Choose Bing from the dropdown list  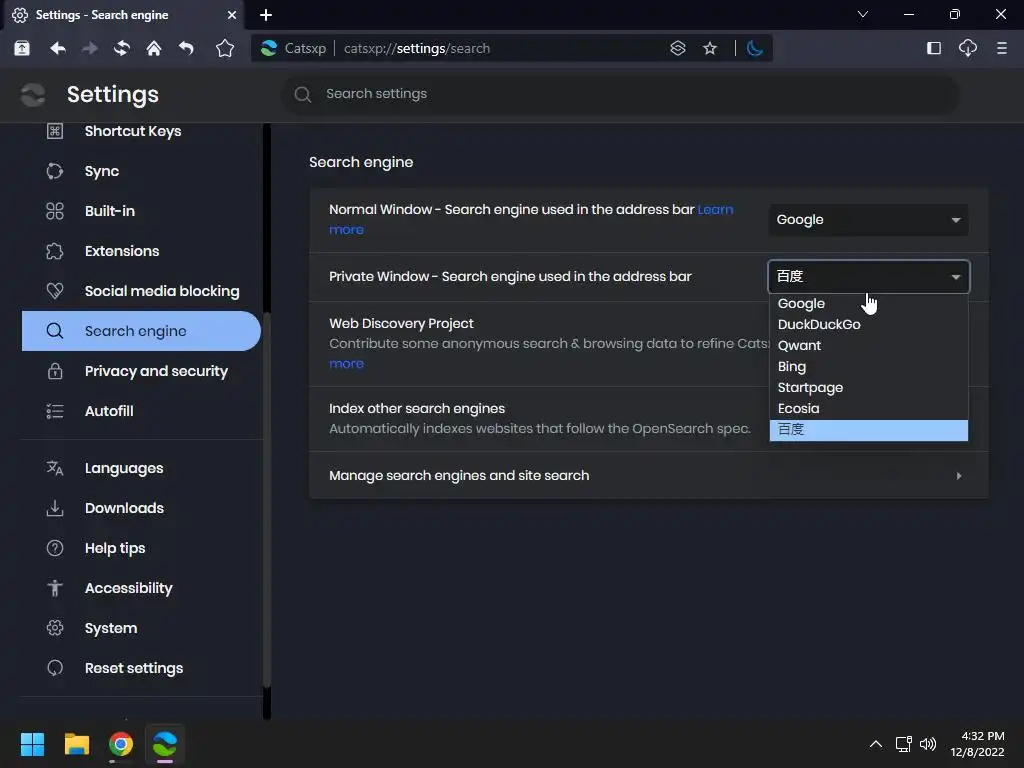pyautogui.click(x=869, y=366)
